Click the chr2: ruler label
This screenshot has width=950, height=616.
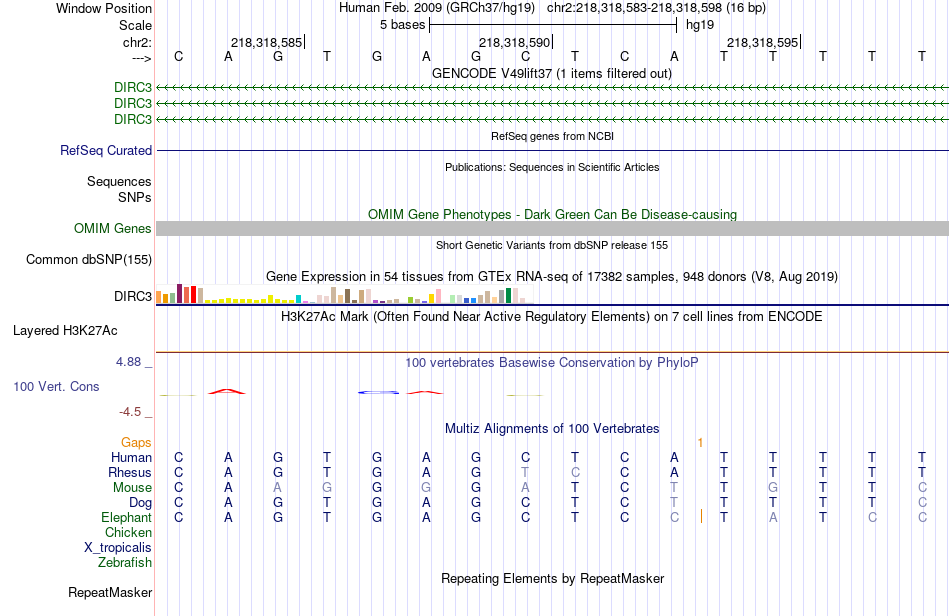[x=137, y=42]
